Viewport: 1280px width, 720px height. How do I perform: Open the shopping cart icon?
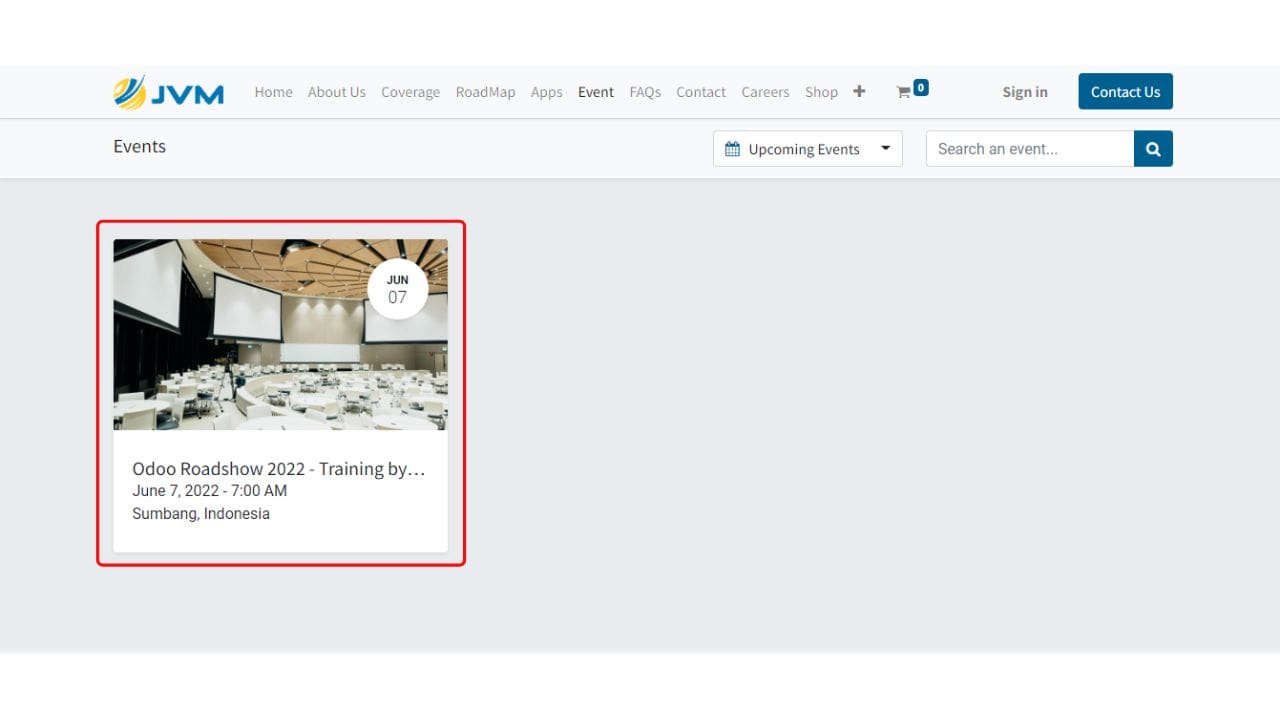[903, 92]
